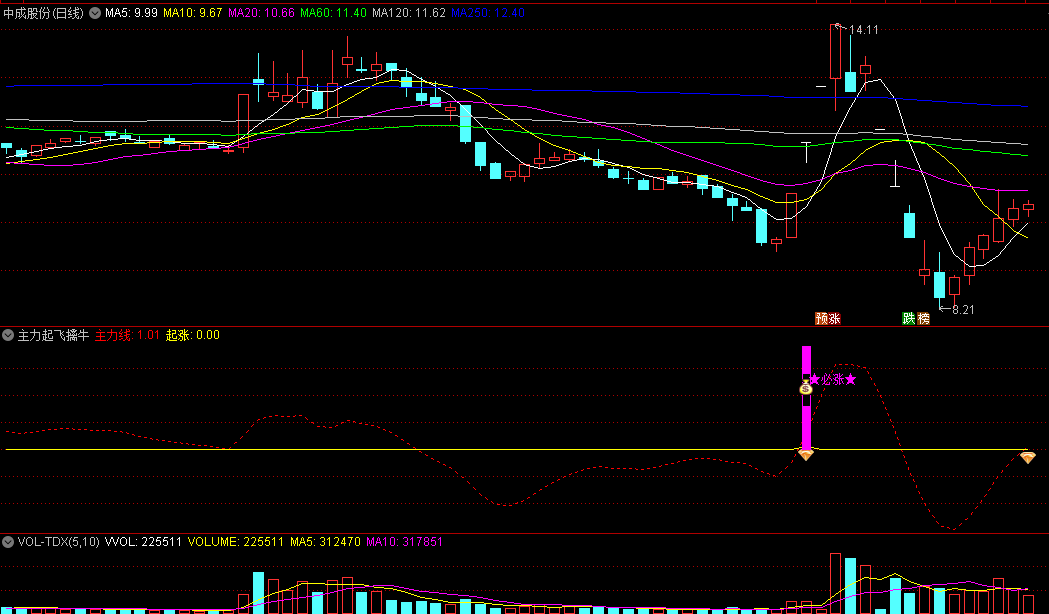The image size is (1049, 614).
Task: Expand the main chart indicator dropdown arrow
Action: click(95, 13)
